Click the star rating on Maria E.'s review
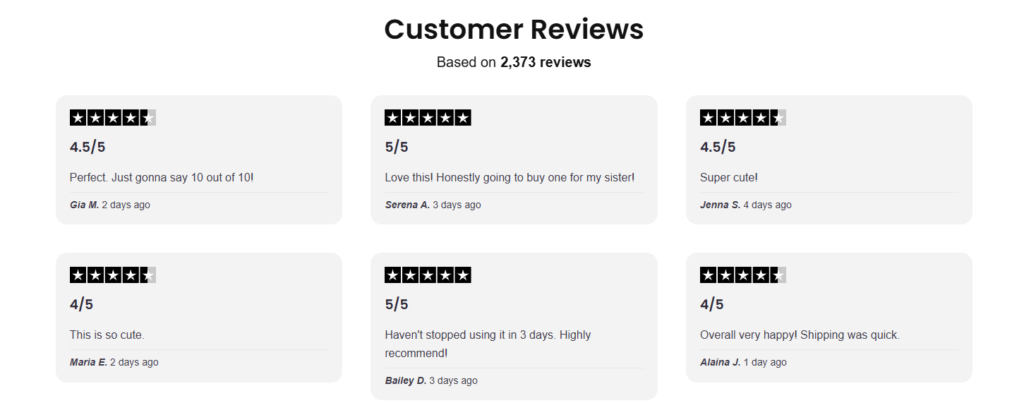This screenshot has width=1024, height=415. (x=112, y=275)
